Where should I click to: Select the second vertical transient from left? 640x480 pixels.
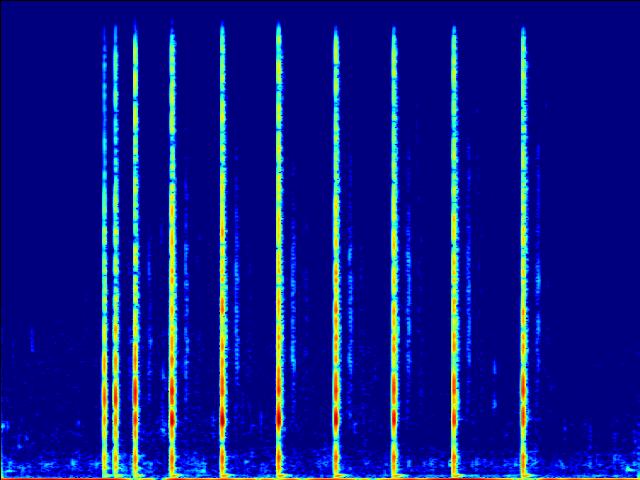[x=115, y=250]
